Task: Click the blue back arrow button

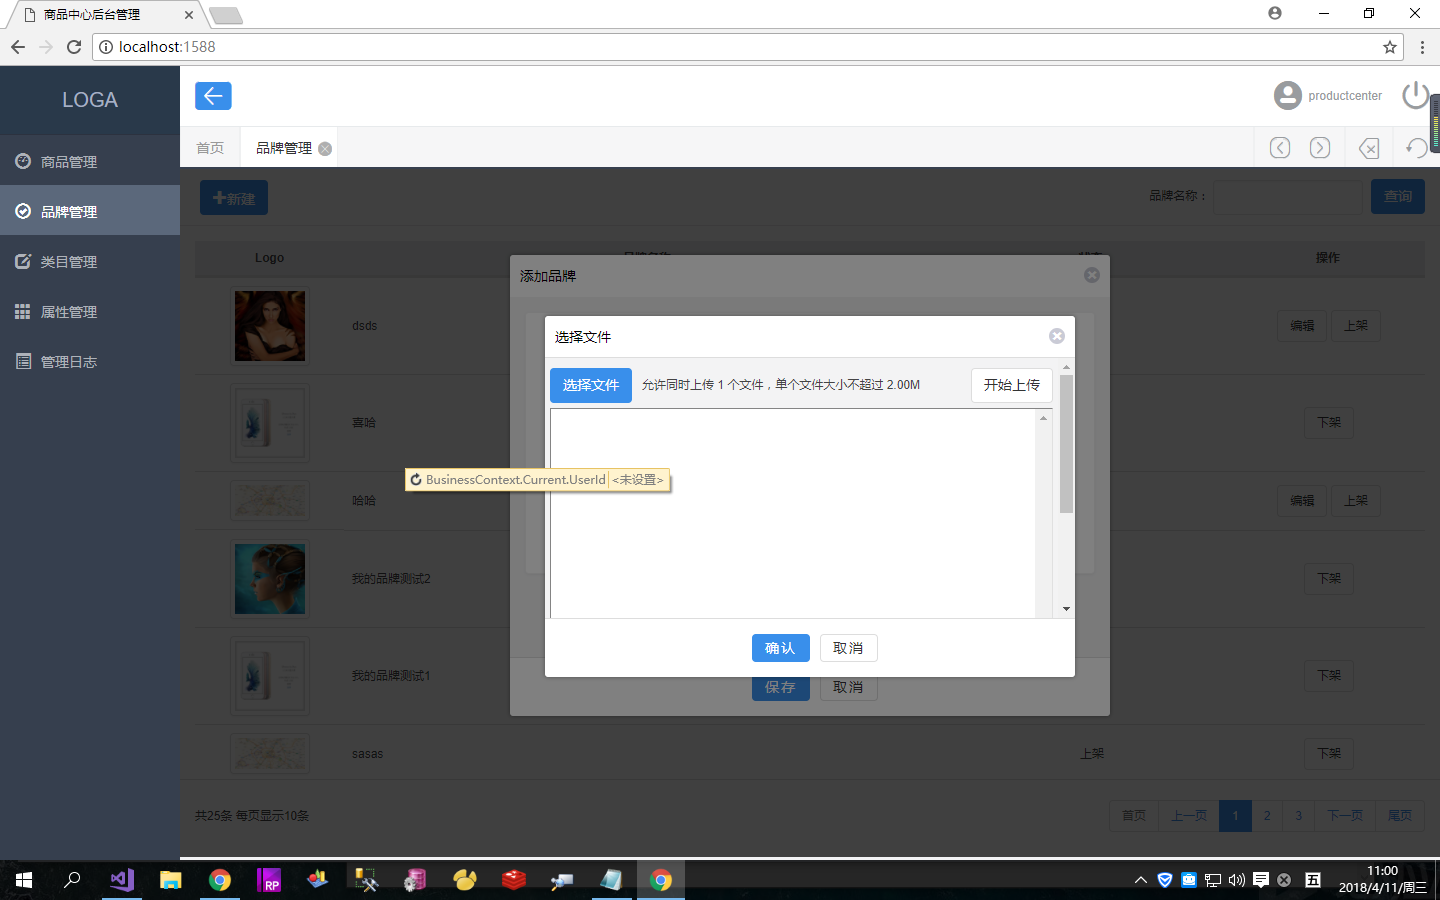Action: (x=213, y=96)
